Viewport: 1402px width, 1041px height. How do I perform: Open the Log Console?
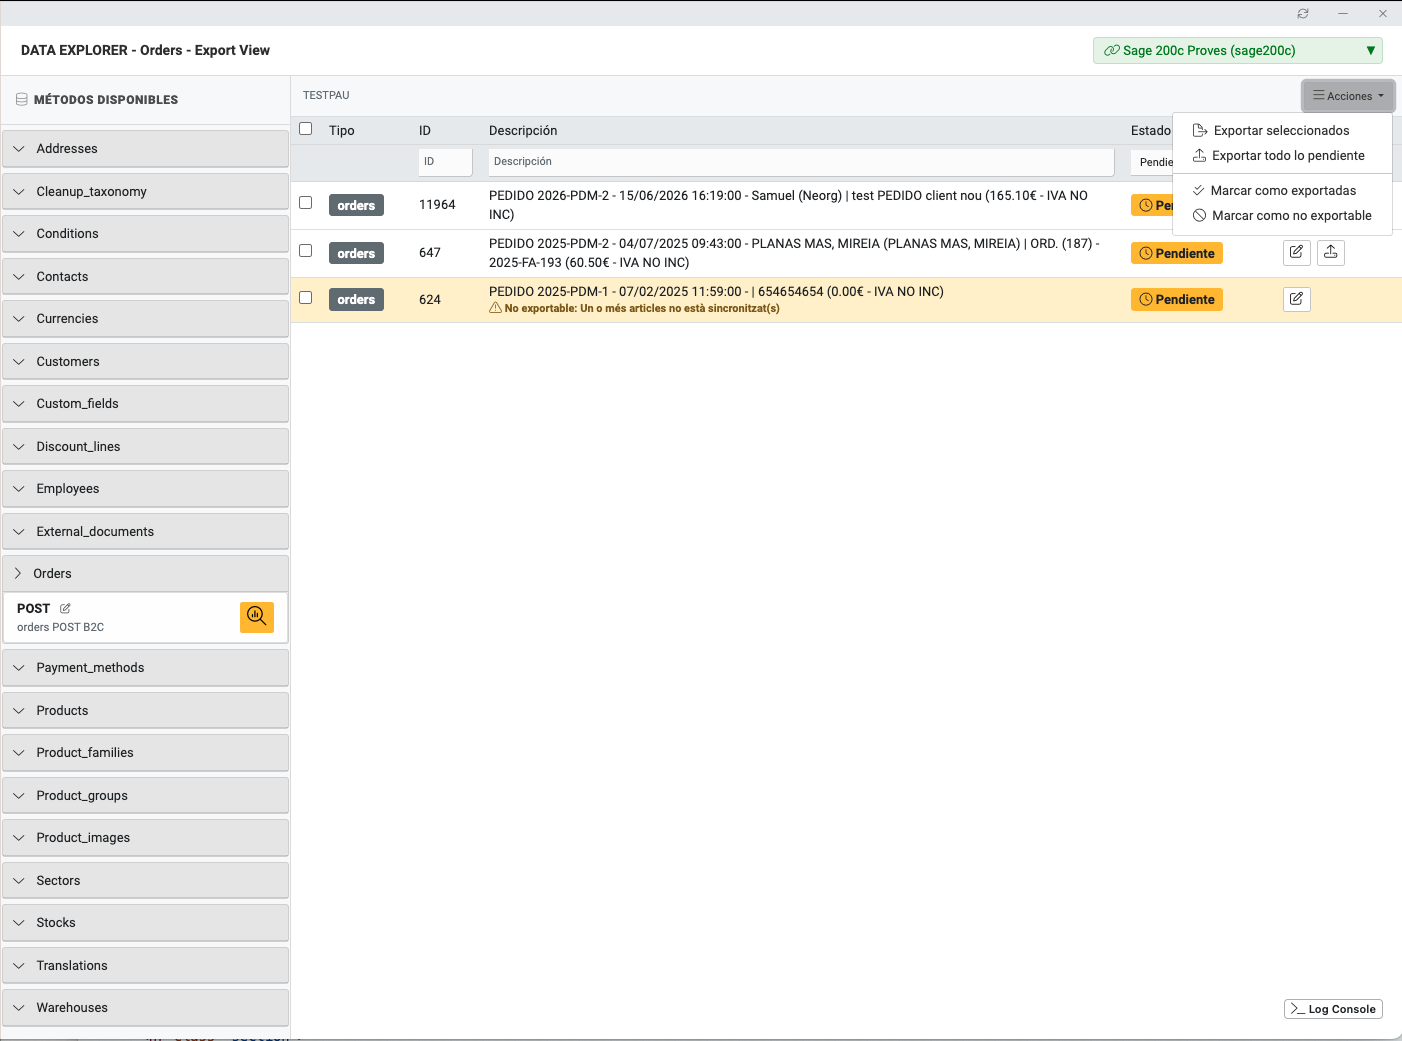click(1333, 1009)
